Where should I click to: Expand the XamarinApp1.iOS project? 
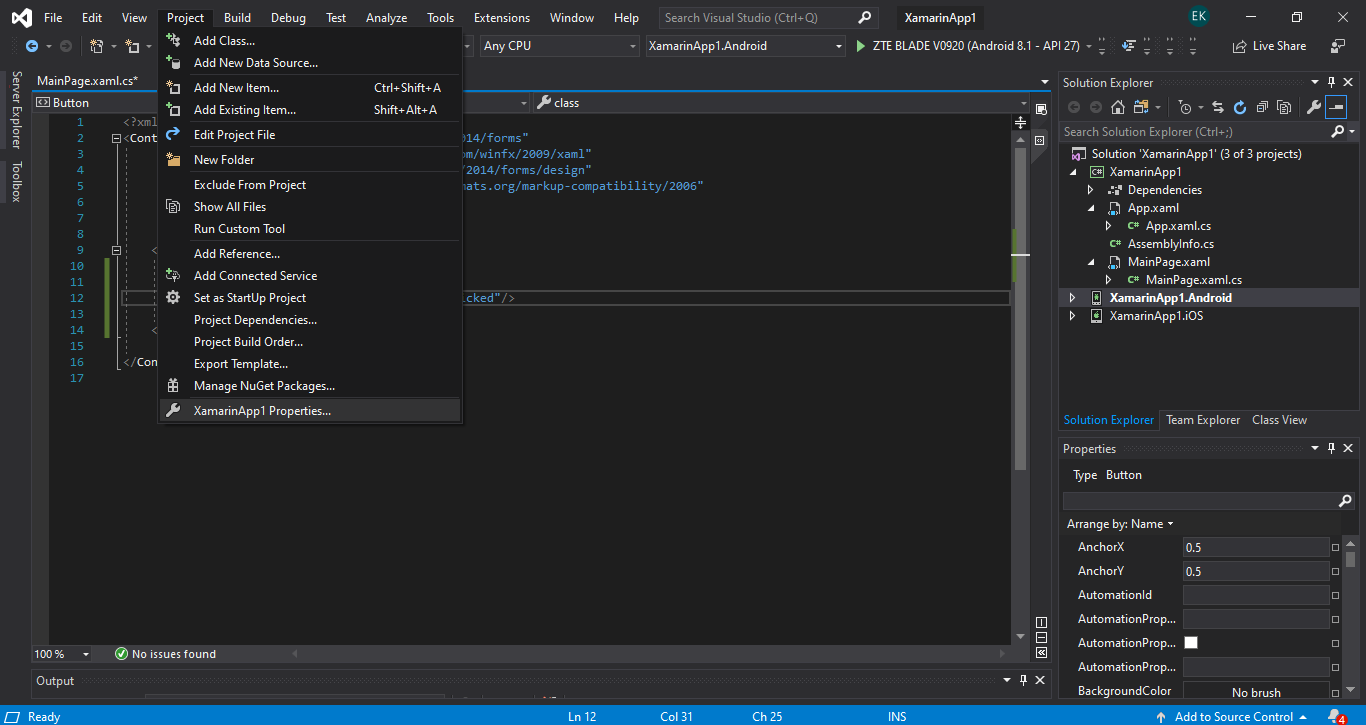coord(1073,316)
